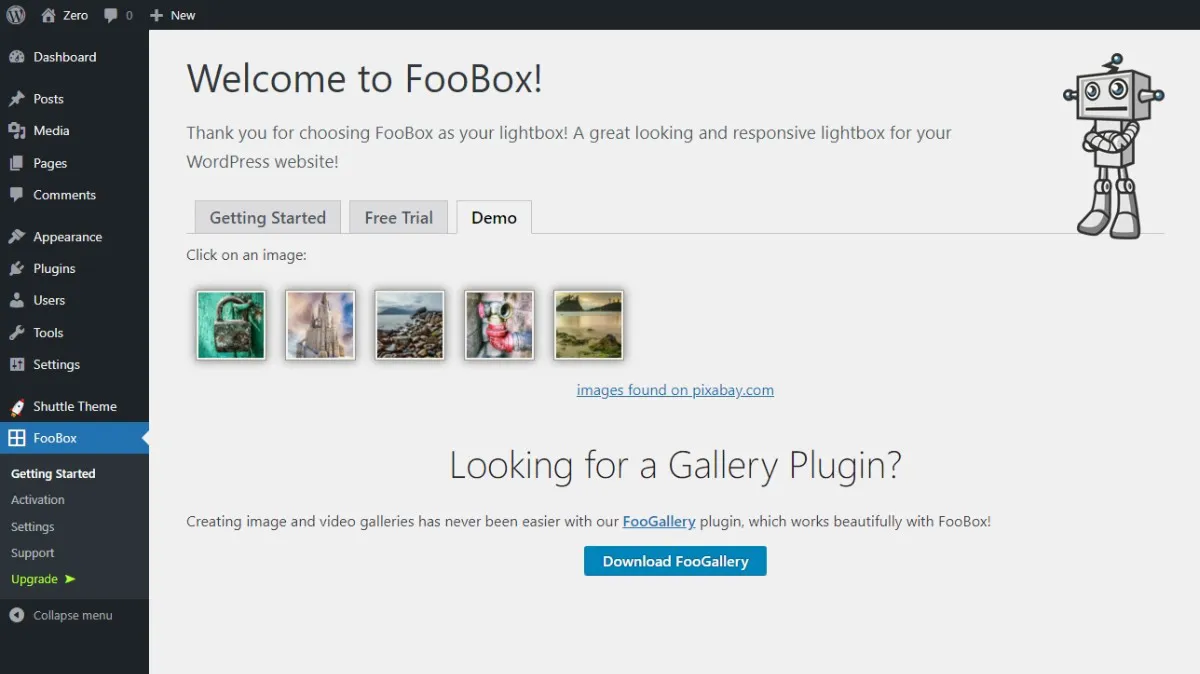
Task: Click the Tools wrench icon
Action: [x=17, y=333]
